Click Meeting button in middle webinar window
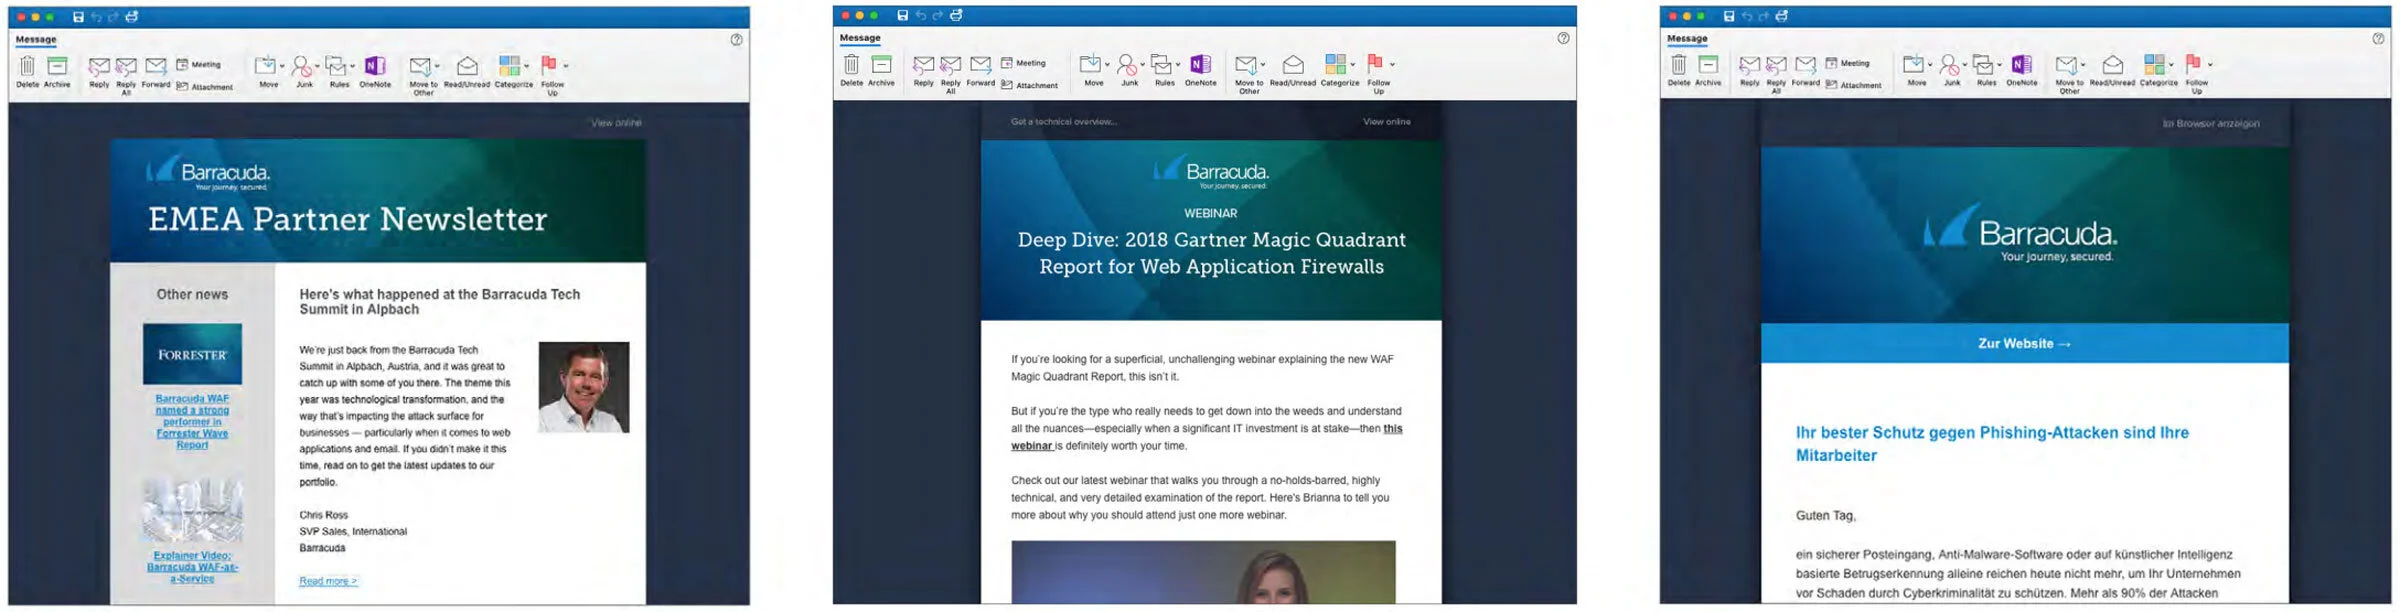 (x=1023, y=63)
